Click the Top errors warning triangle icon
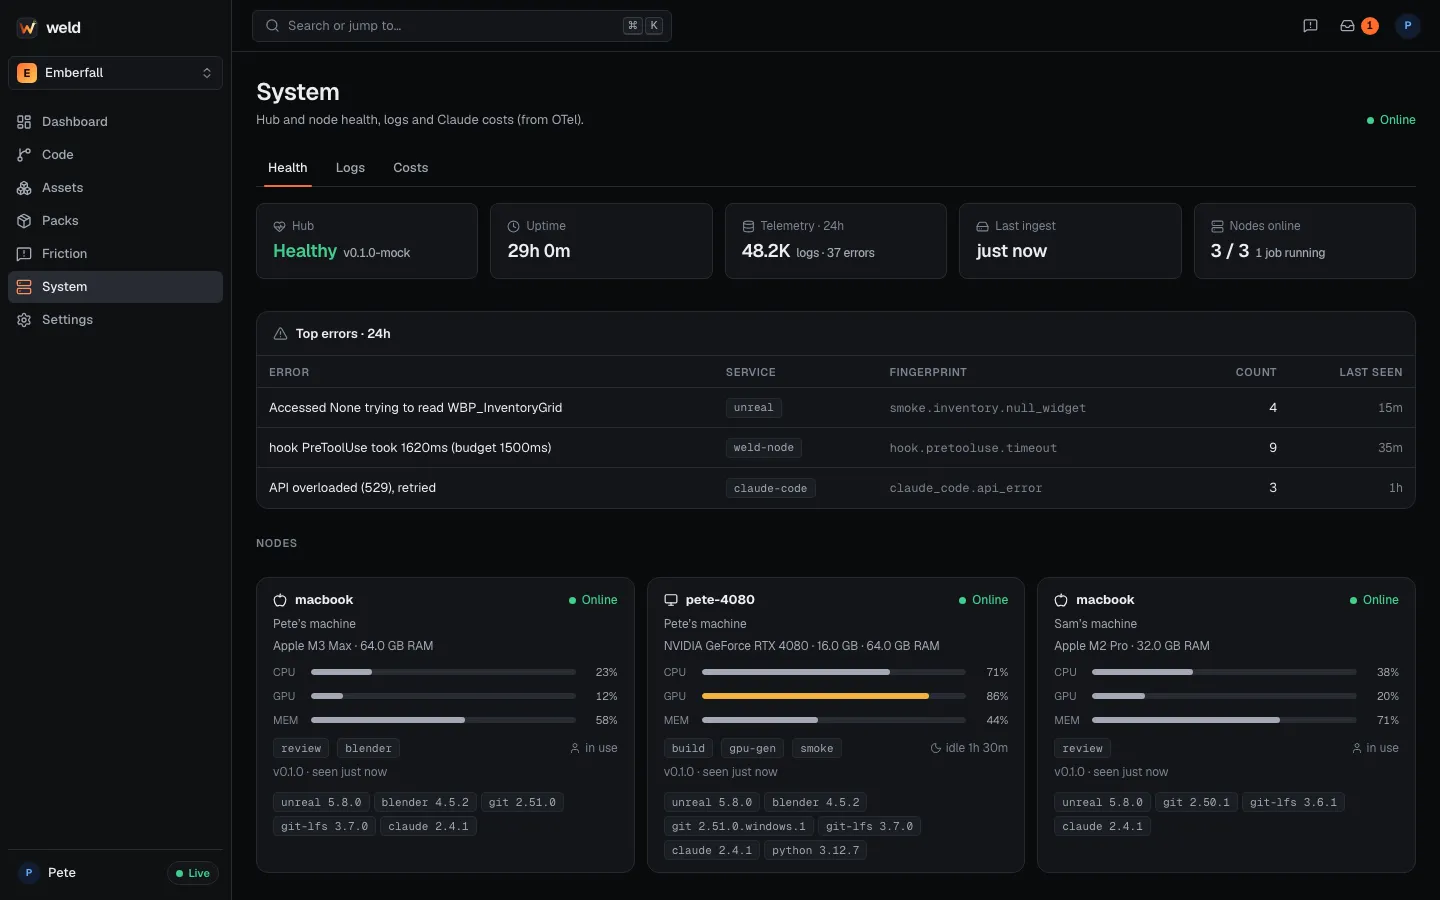 point(280,334)
